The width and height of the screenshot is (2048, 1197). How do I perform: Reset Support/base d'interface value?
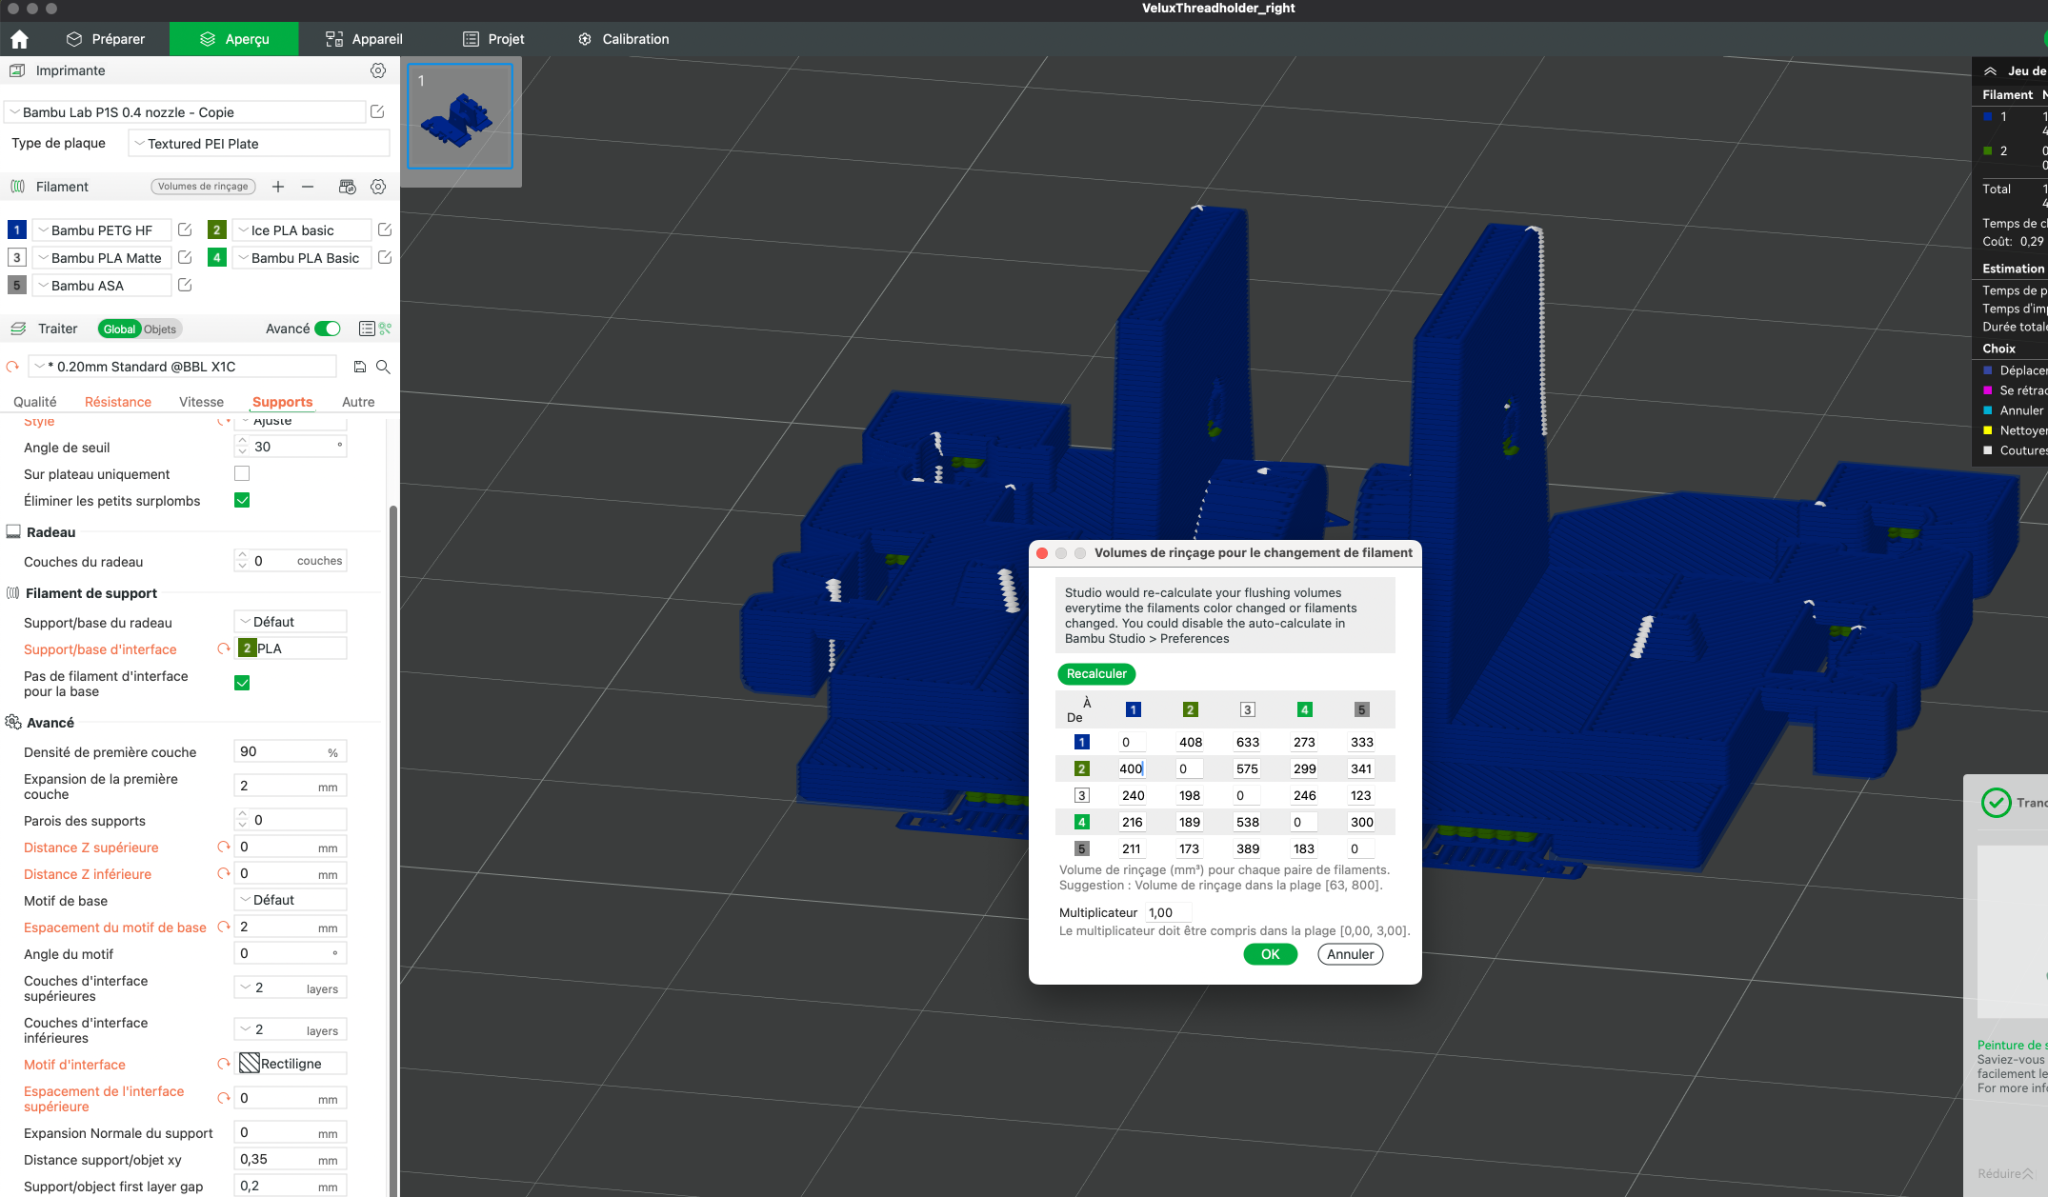coord(224,649)
